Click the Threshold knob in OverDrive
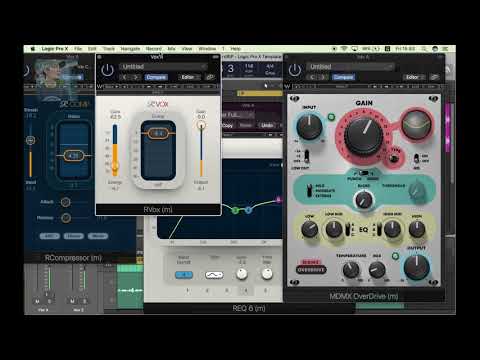The height and width of the screenshot is (360, 480). point(417,192)
